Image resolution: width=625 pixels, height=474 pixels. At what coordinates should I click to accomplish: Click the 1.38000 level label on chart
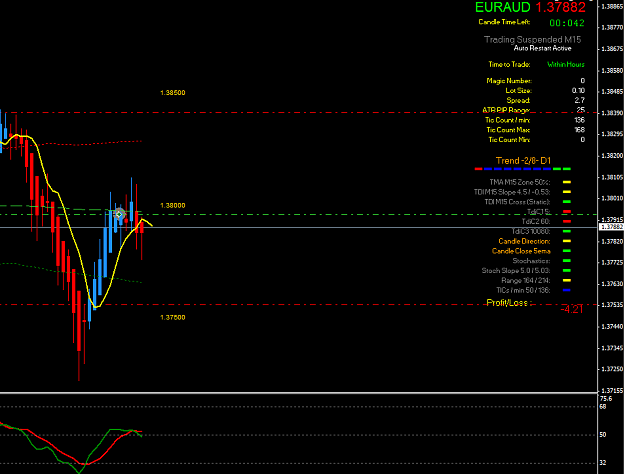point(173,206)
